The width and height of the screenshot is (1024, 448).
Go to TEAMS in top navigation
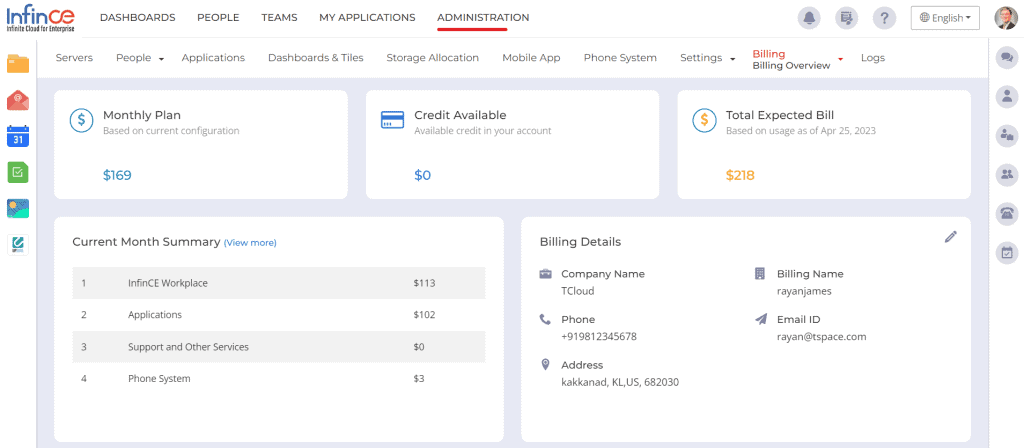pos(280,18)
